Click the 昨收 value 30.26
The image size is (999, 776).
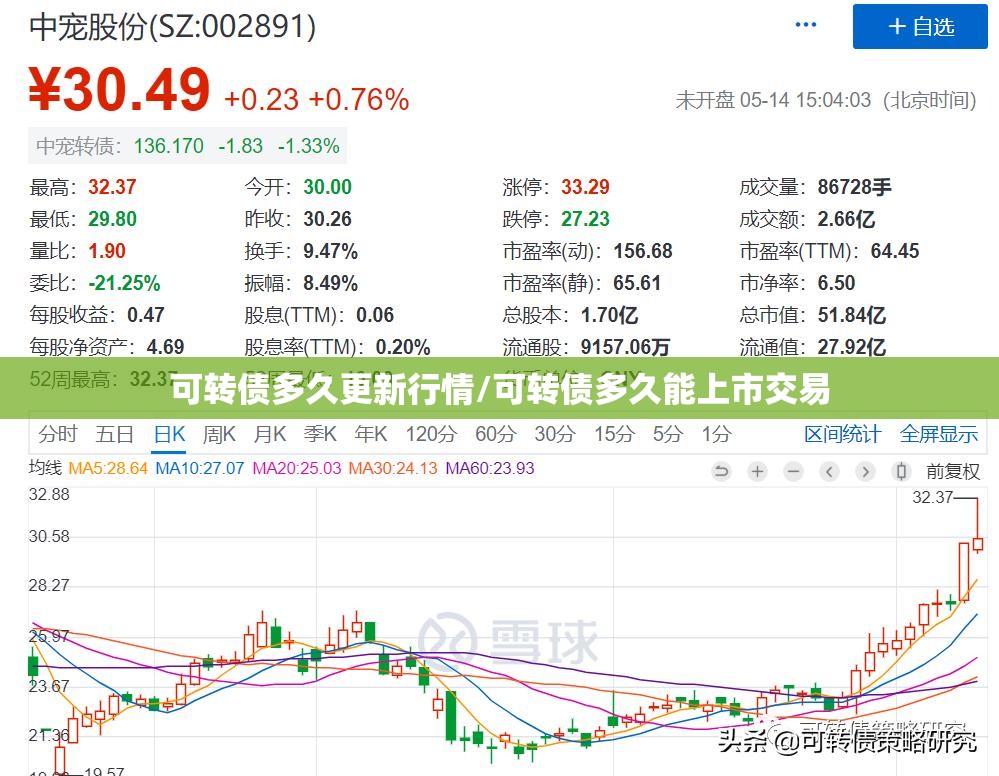[327, 219]
